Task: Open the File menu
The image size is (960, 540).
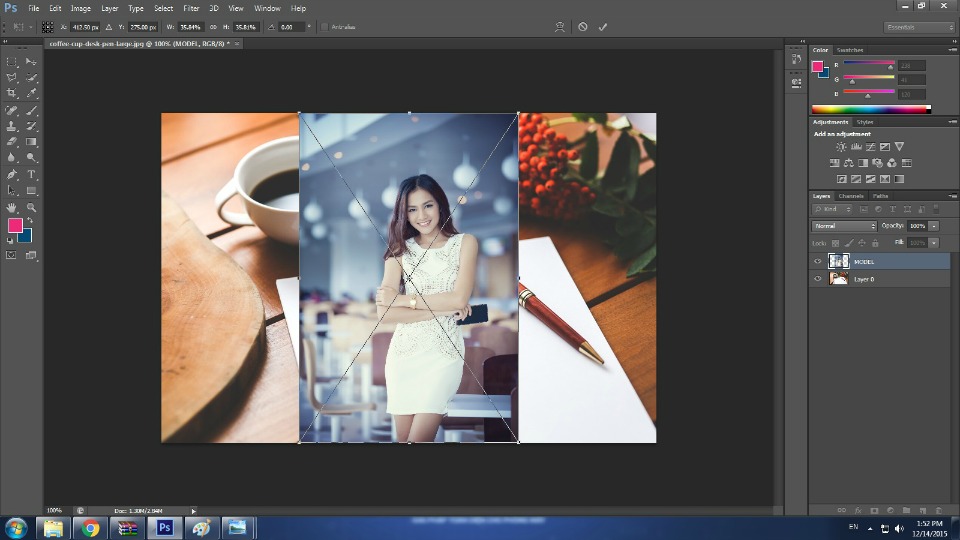Action: click(34, 9)
